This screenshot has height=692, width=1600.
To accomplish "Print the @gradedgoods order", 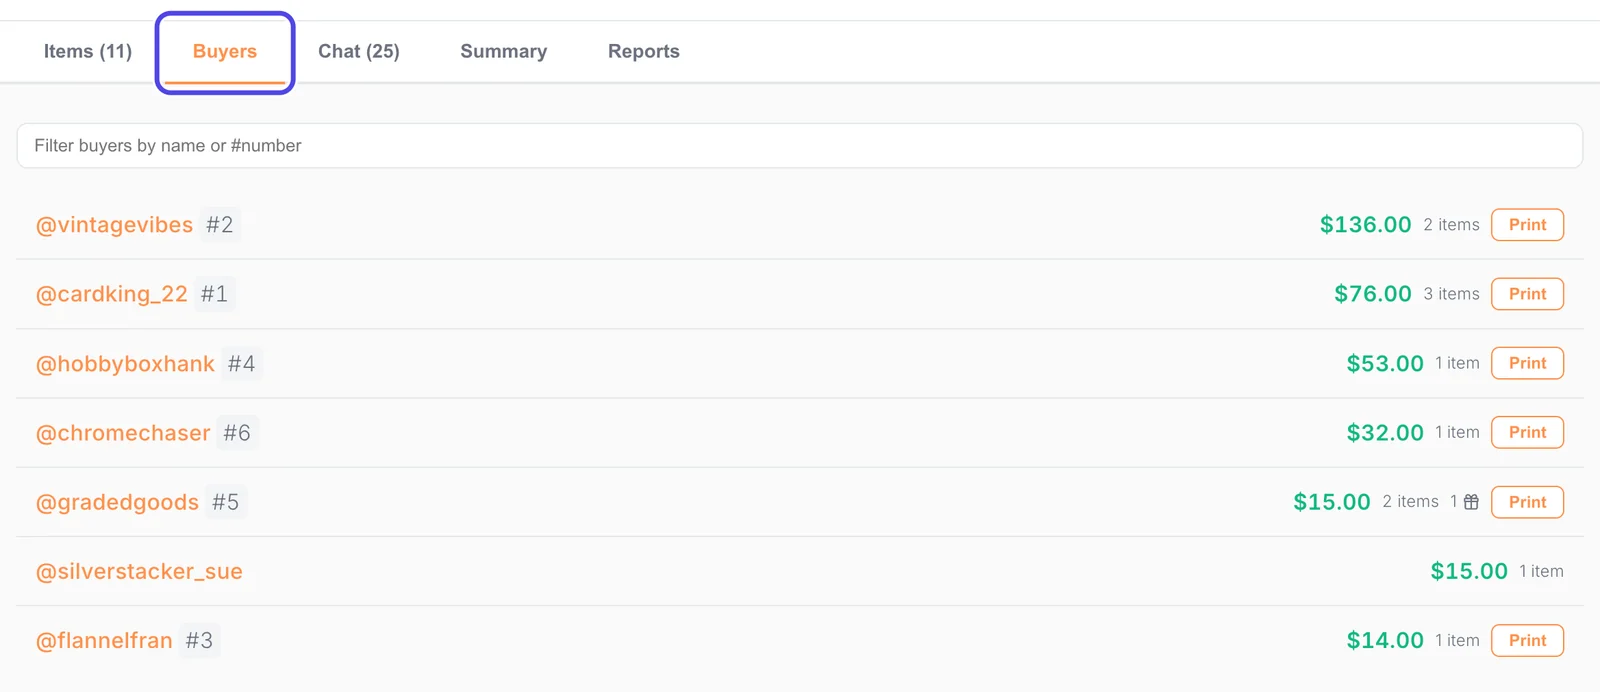I will [x=1527, y=502].
